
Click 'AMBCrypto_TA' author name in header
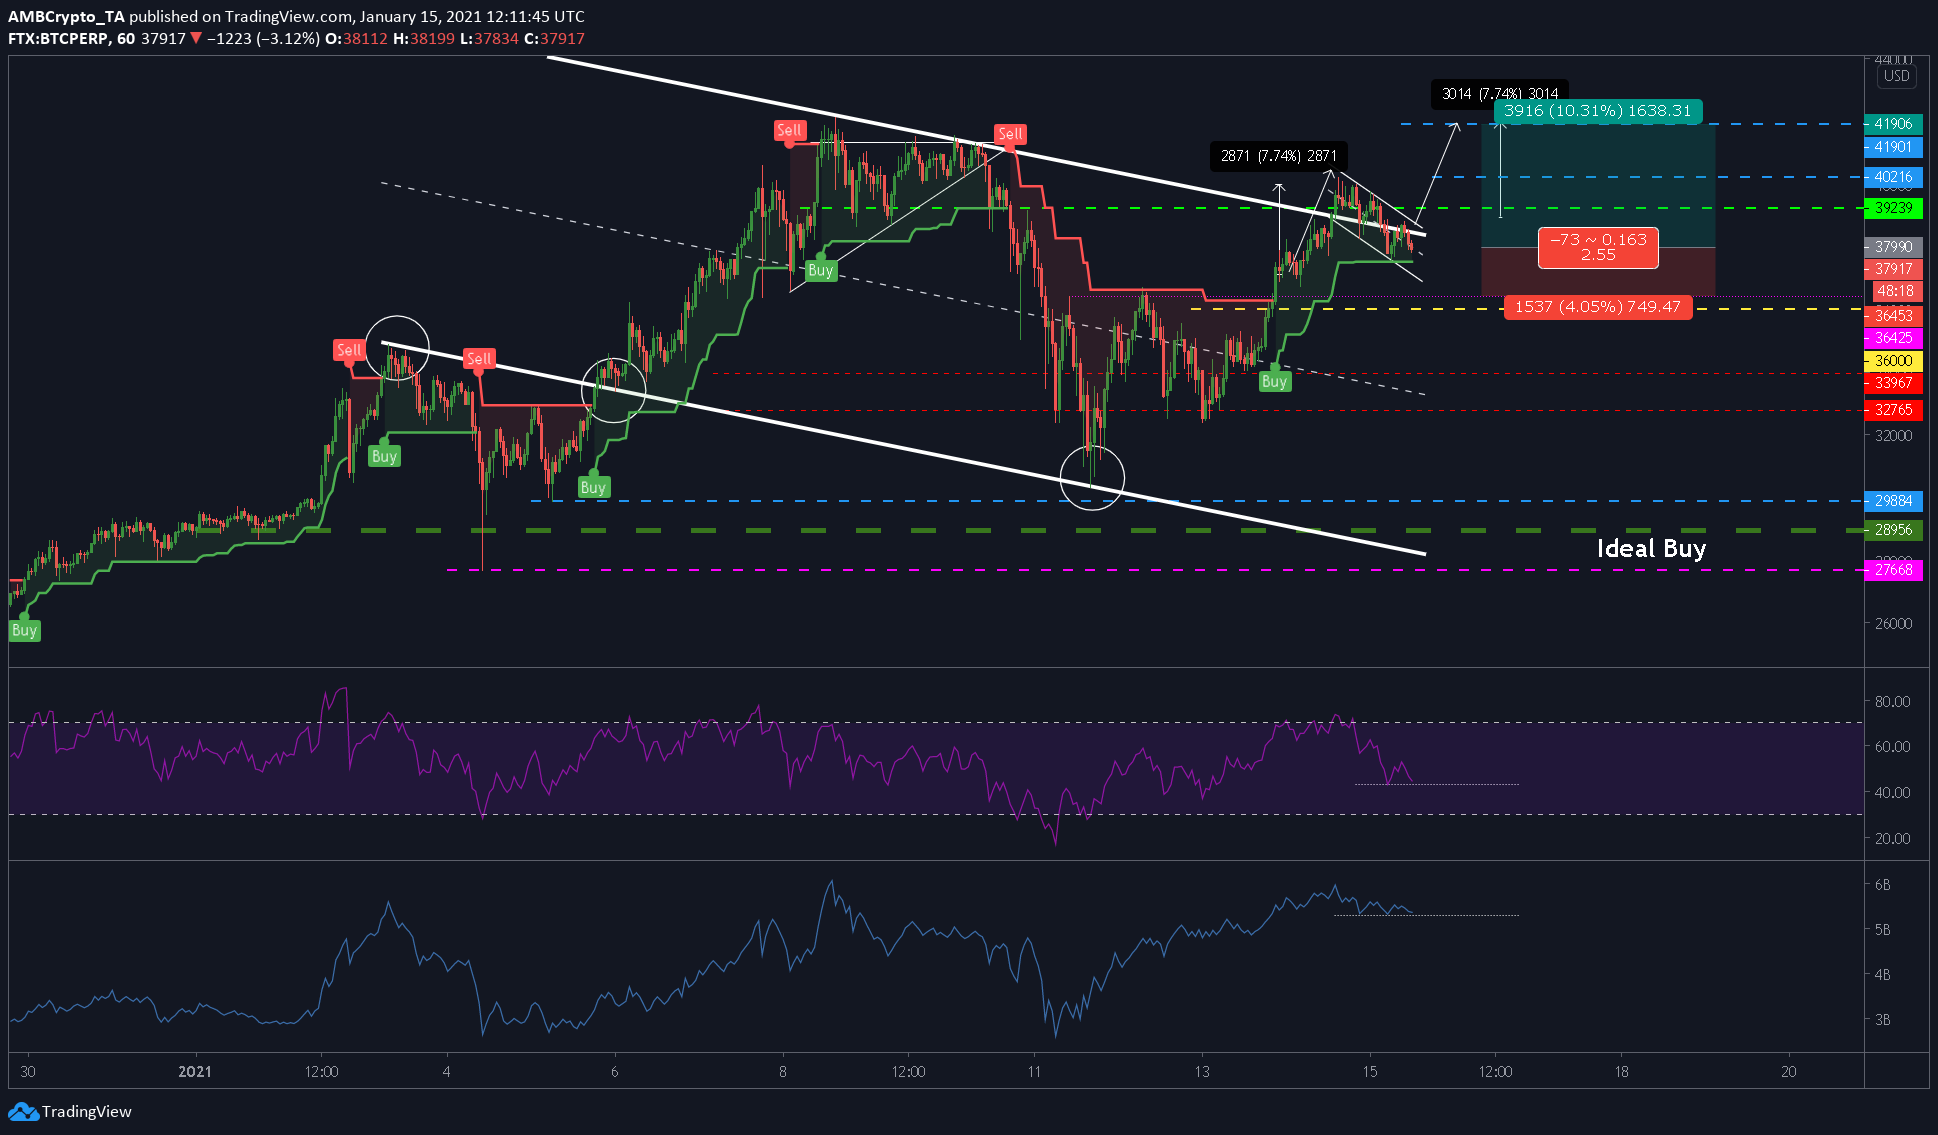[66, 16]
